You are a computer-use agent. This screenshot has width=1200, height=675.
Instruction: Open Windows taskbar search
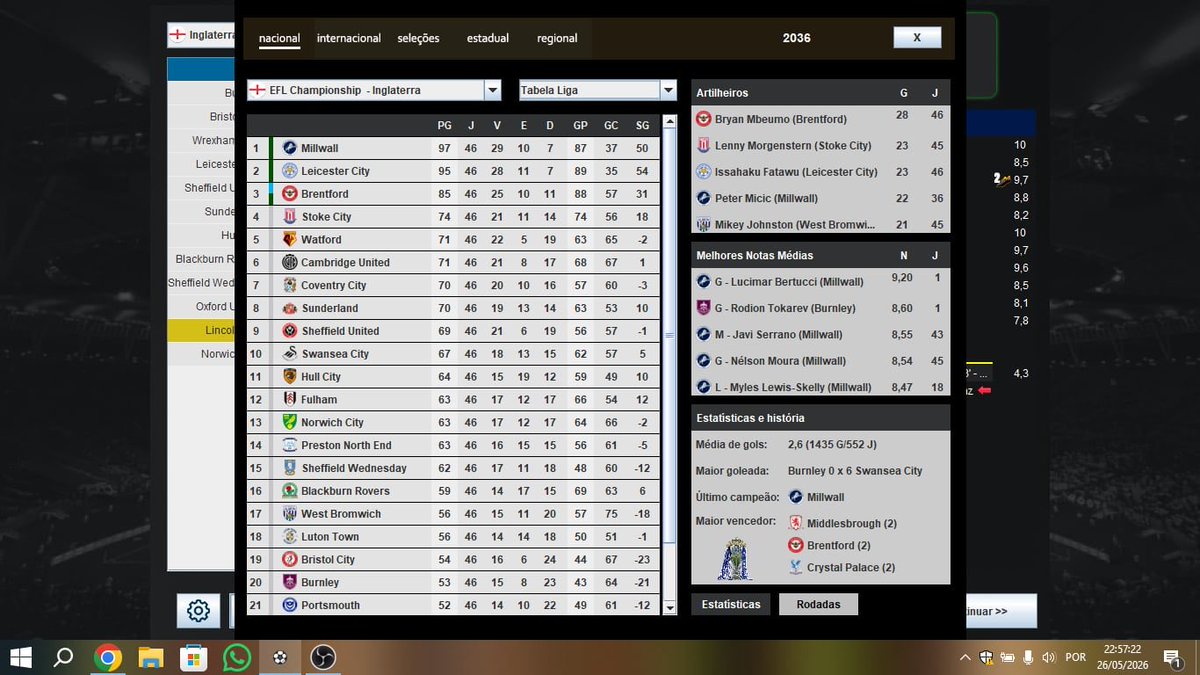coord(63,657)
